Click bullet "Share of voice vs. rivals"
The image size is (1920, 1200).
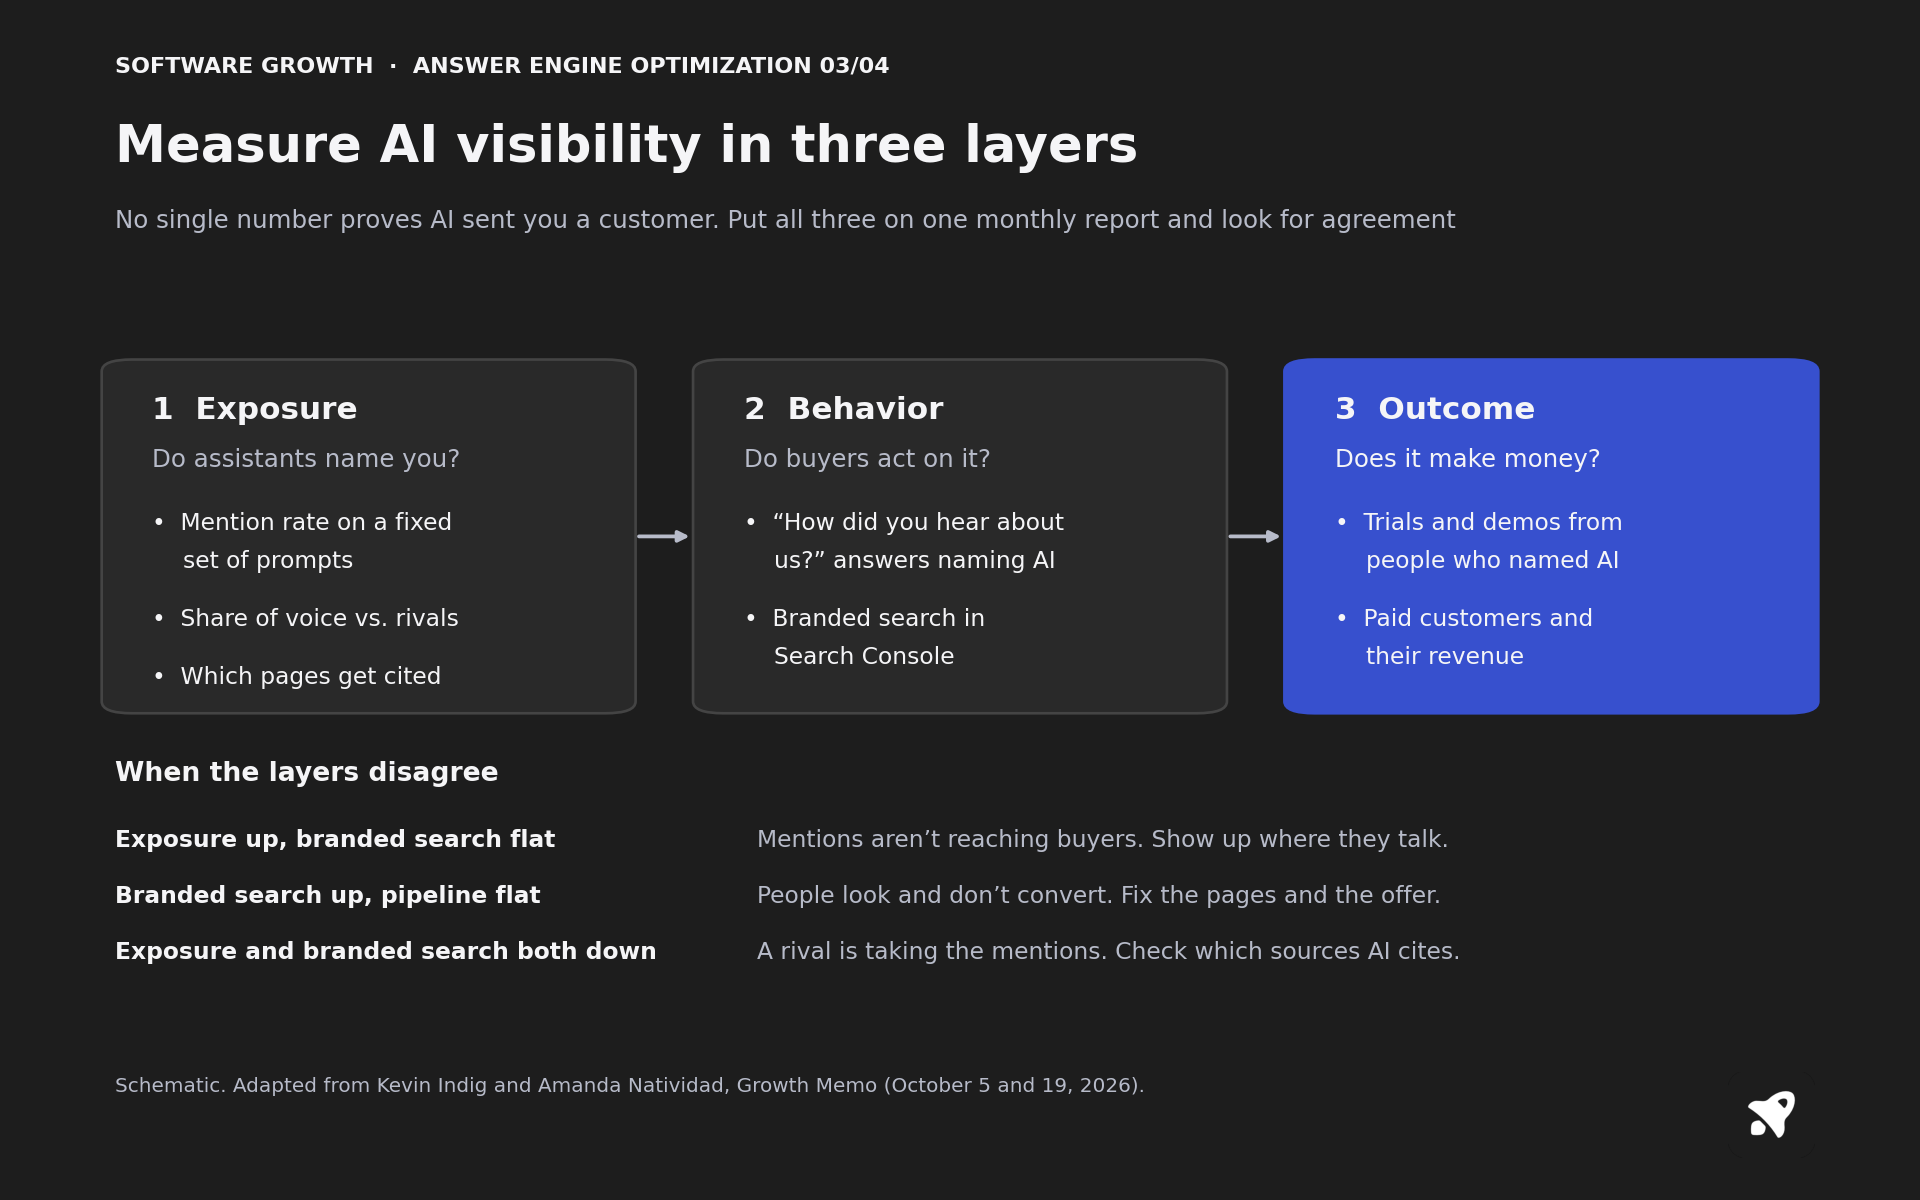pos(306,618)
